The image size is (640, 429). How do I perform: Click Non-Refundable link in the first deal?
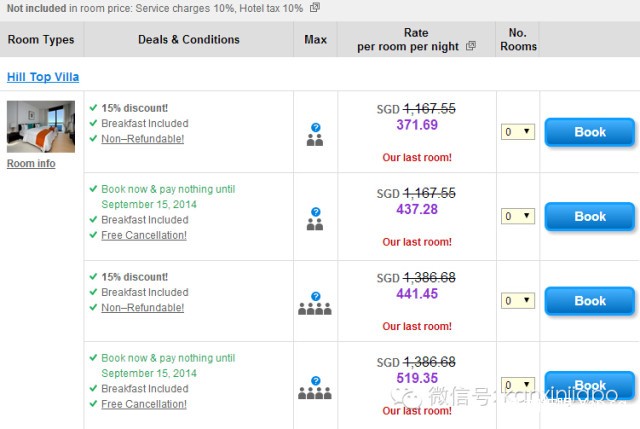coord(142,139)
